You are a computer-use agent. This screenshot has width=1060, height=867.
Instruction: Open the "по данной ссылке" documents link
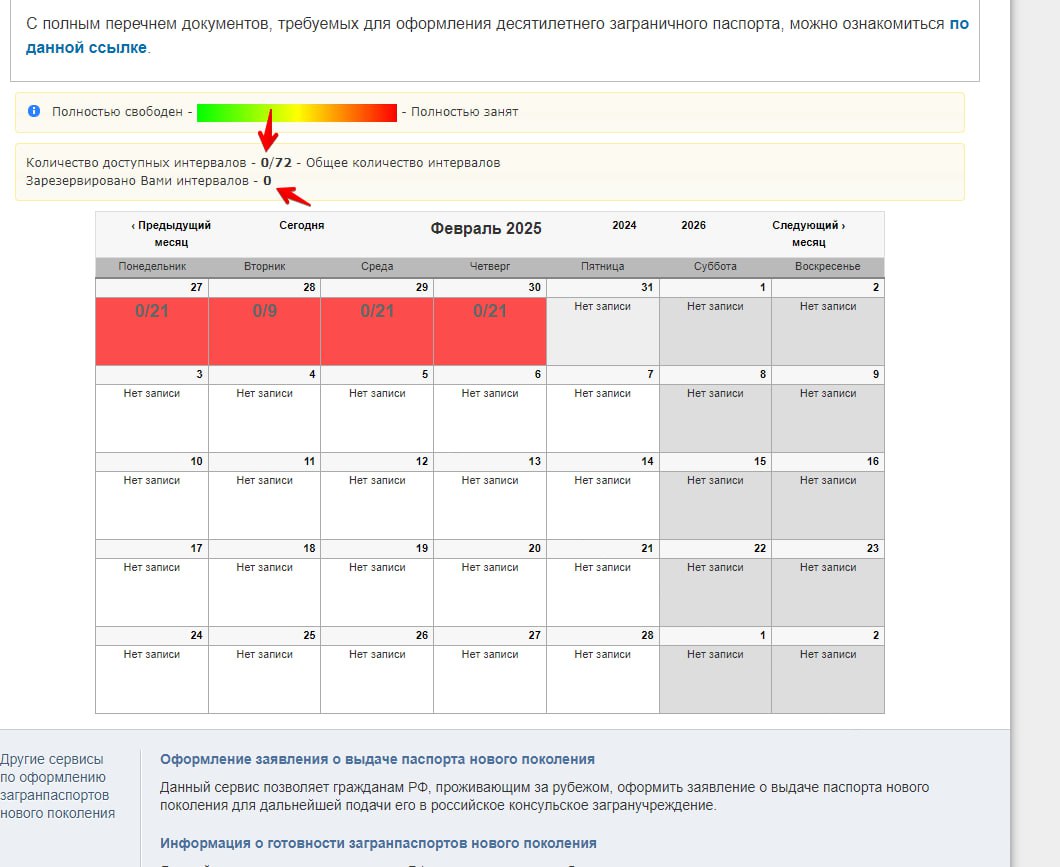click(x=85, y=47)
